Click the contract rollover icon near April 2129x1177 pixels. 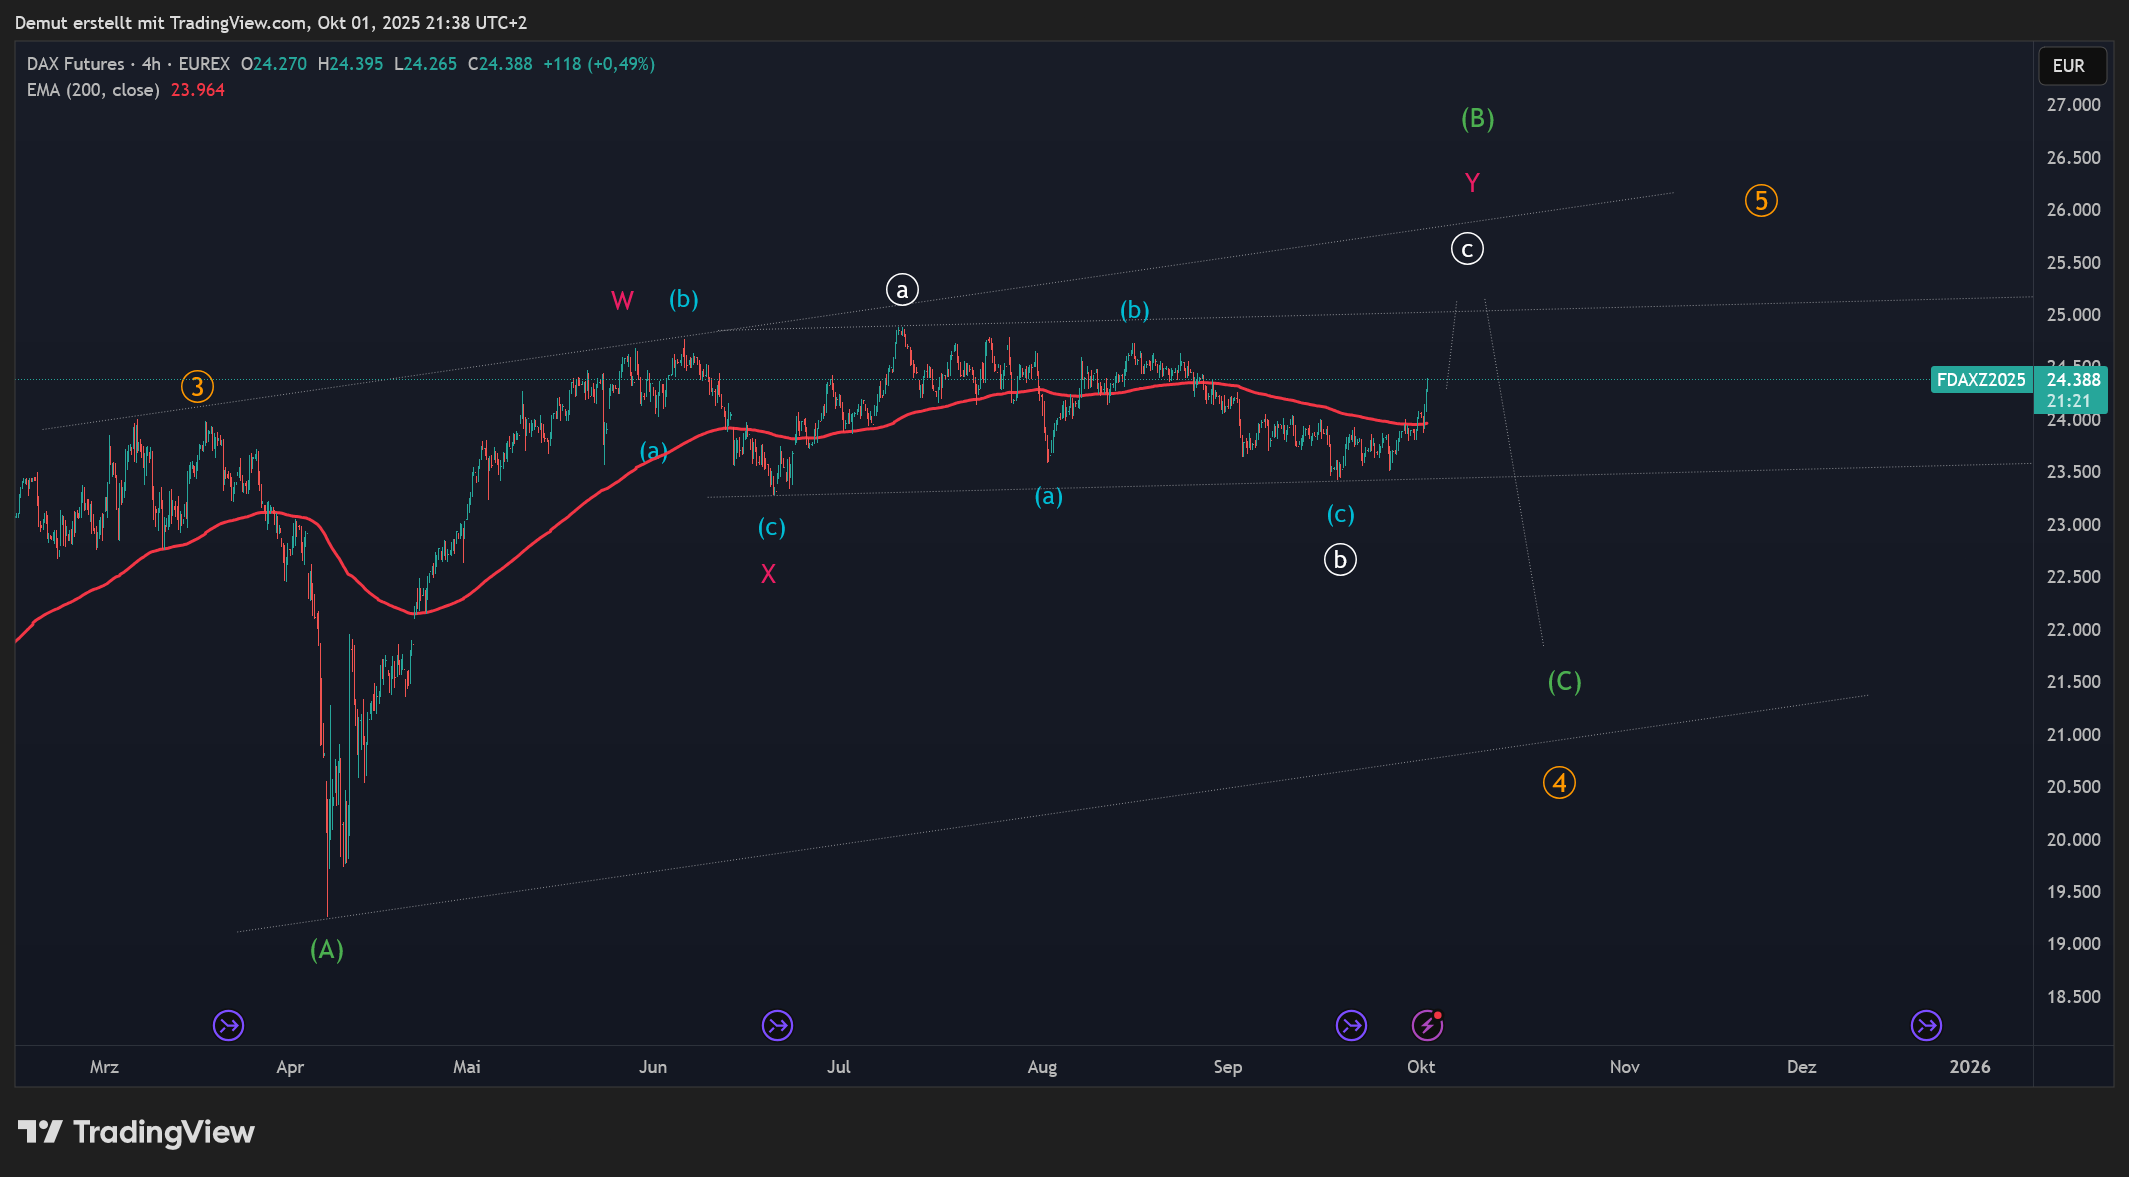(228, 1025)
